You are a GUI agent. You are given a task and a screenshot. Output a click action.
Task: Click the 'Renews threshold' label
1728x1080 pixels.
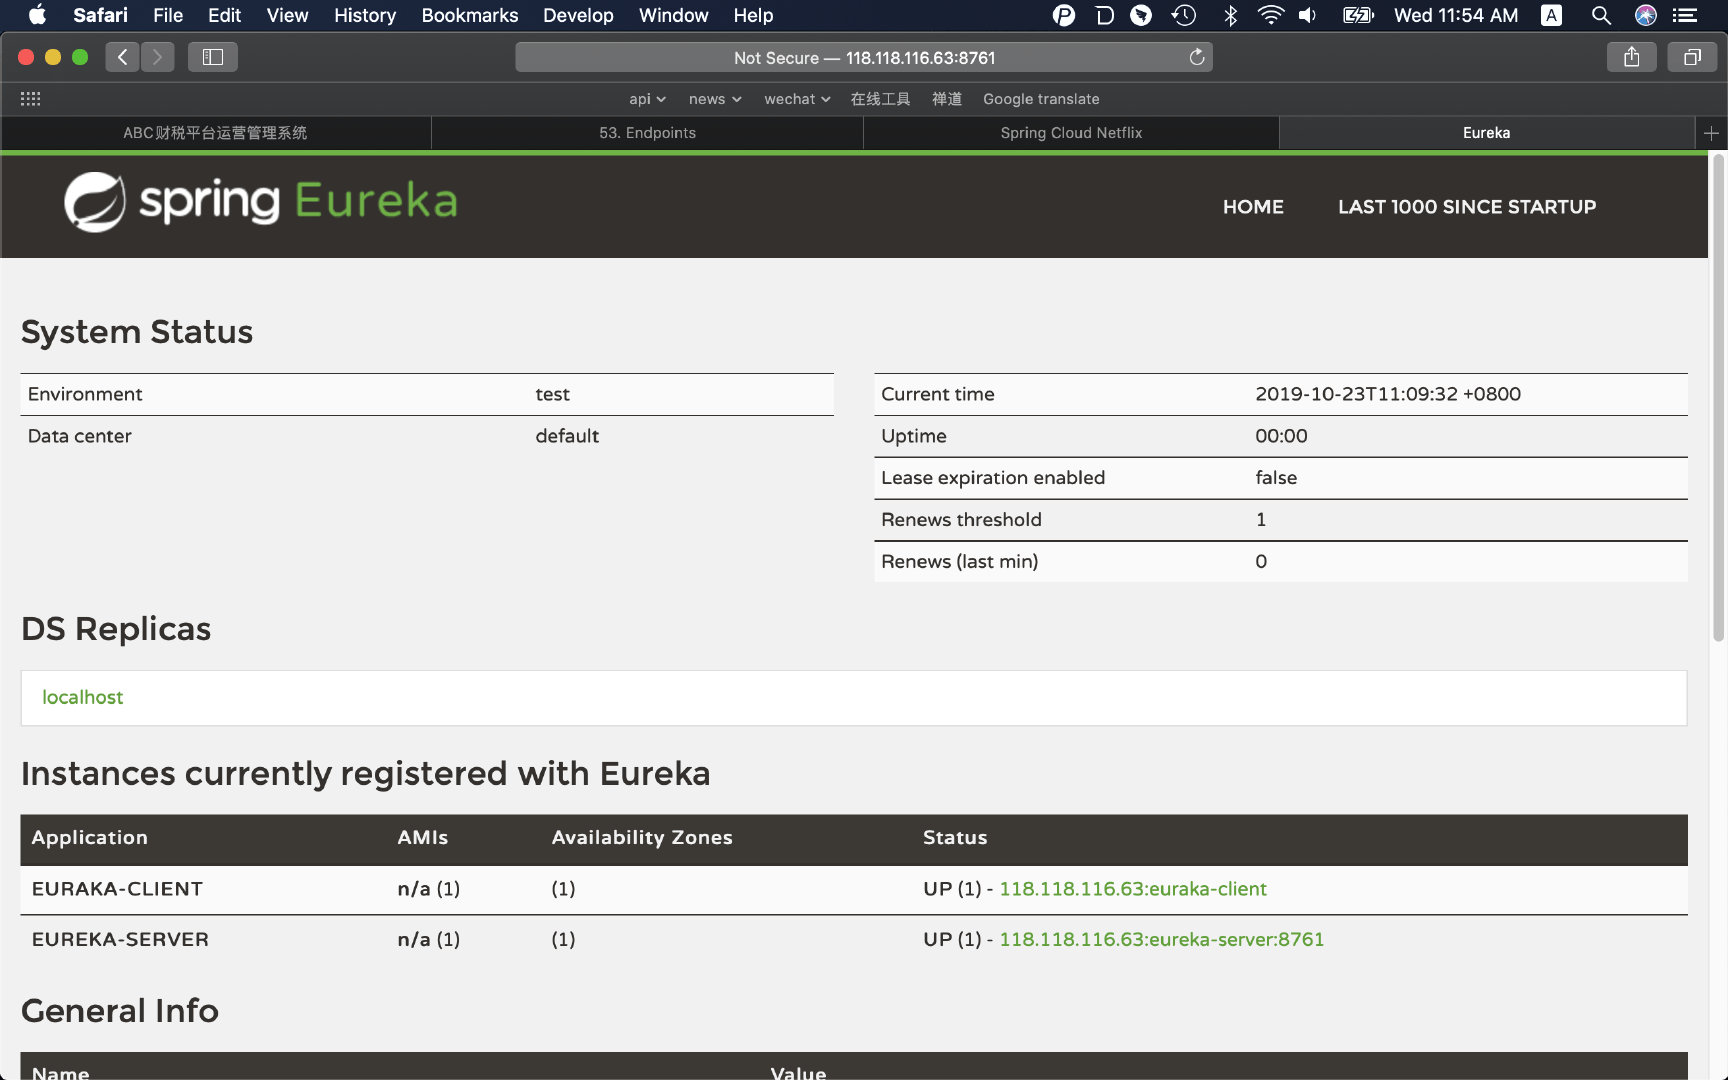[x=961, y=520]
